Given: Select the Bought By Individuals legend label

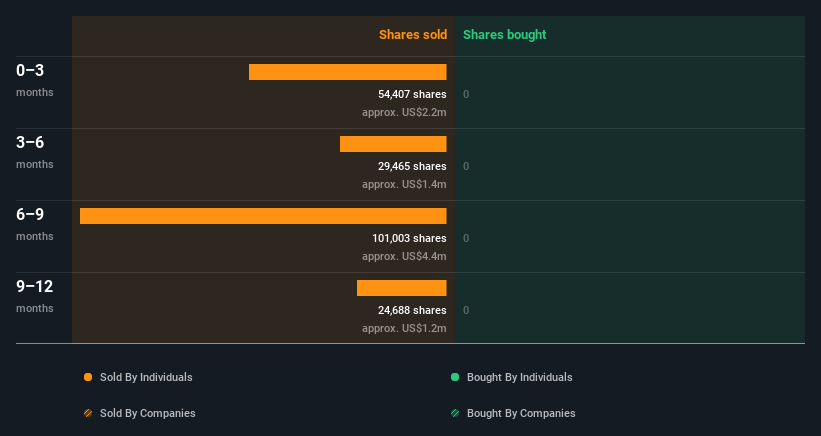Looking at the screenshot, I should coord(519,377).
